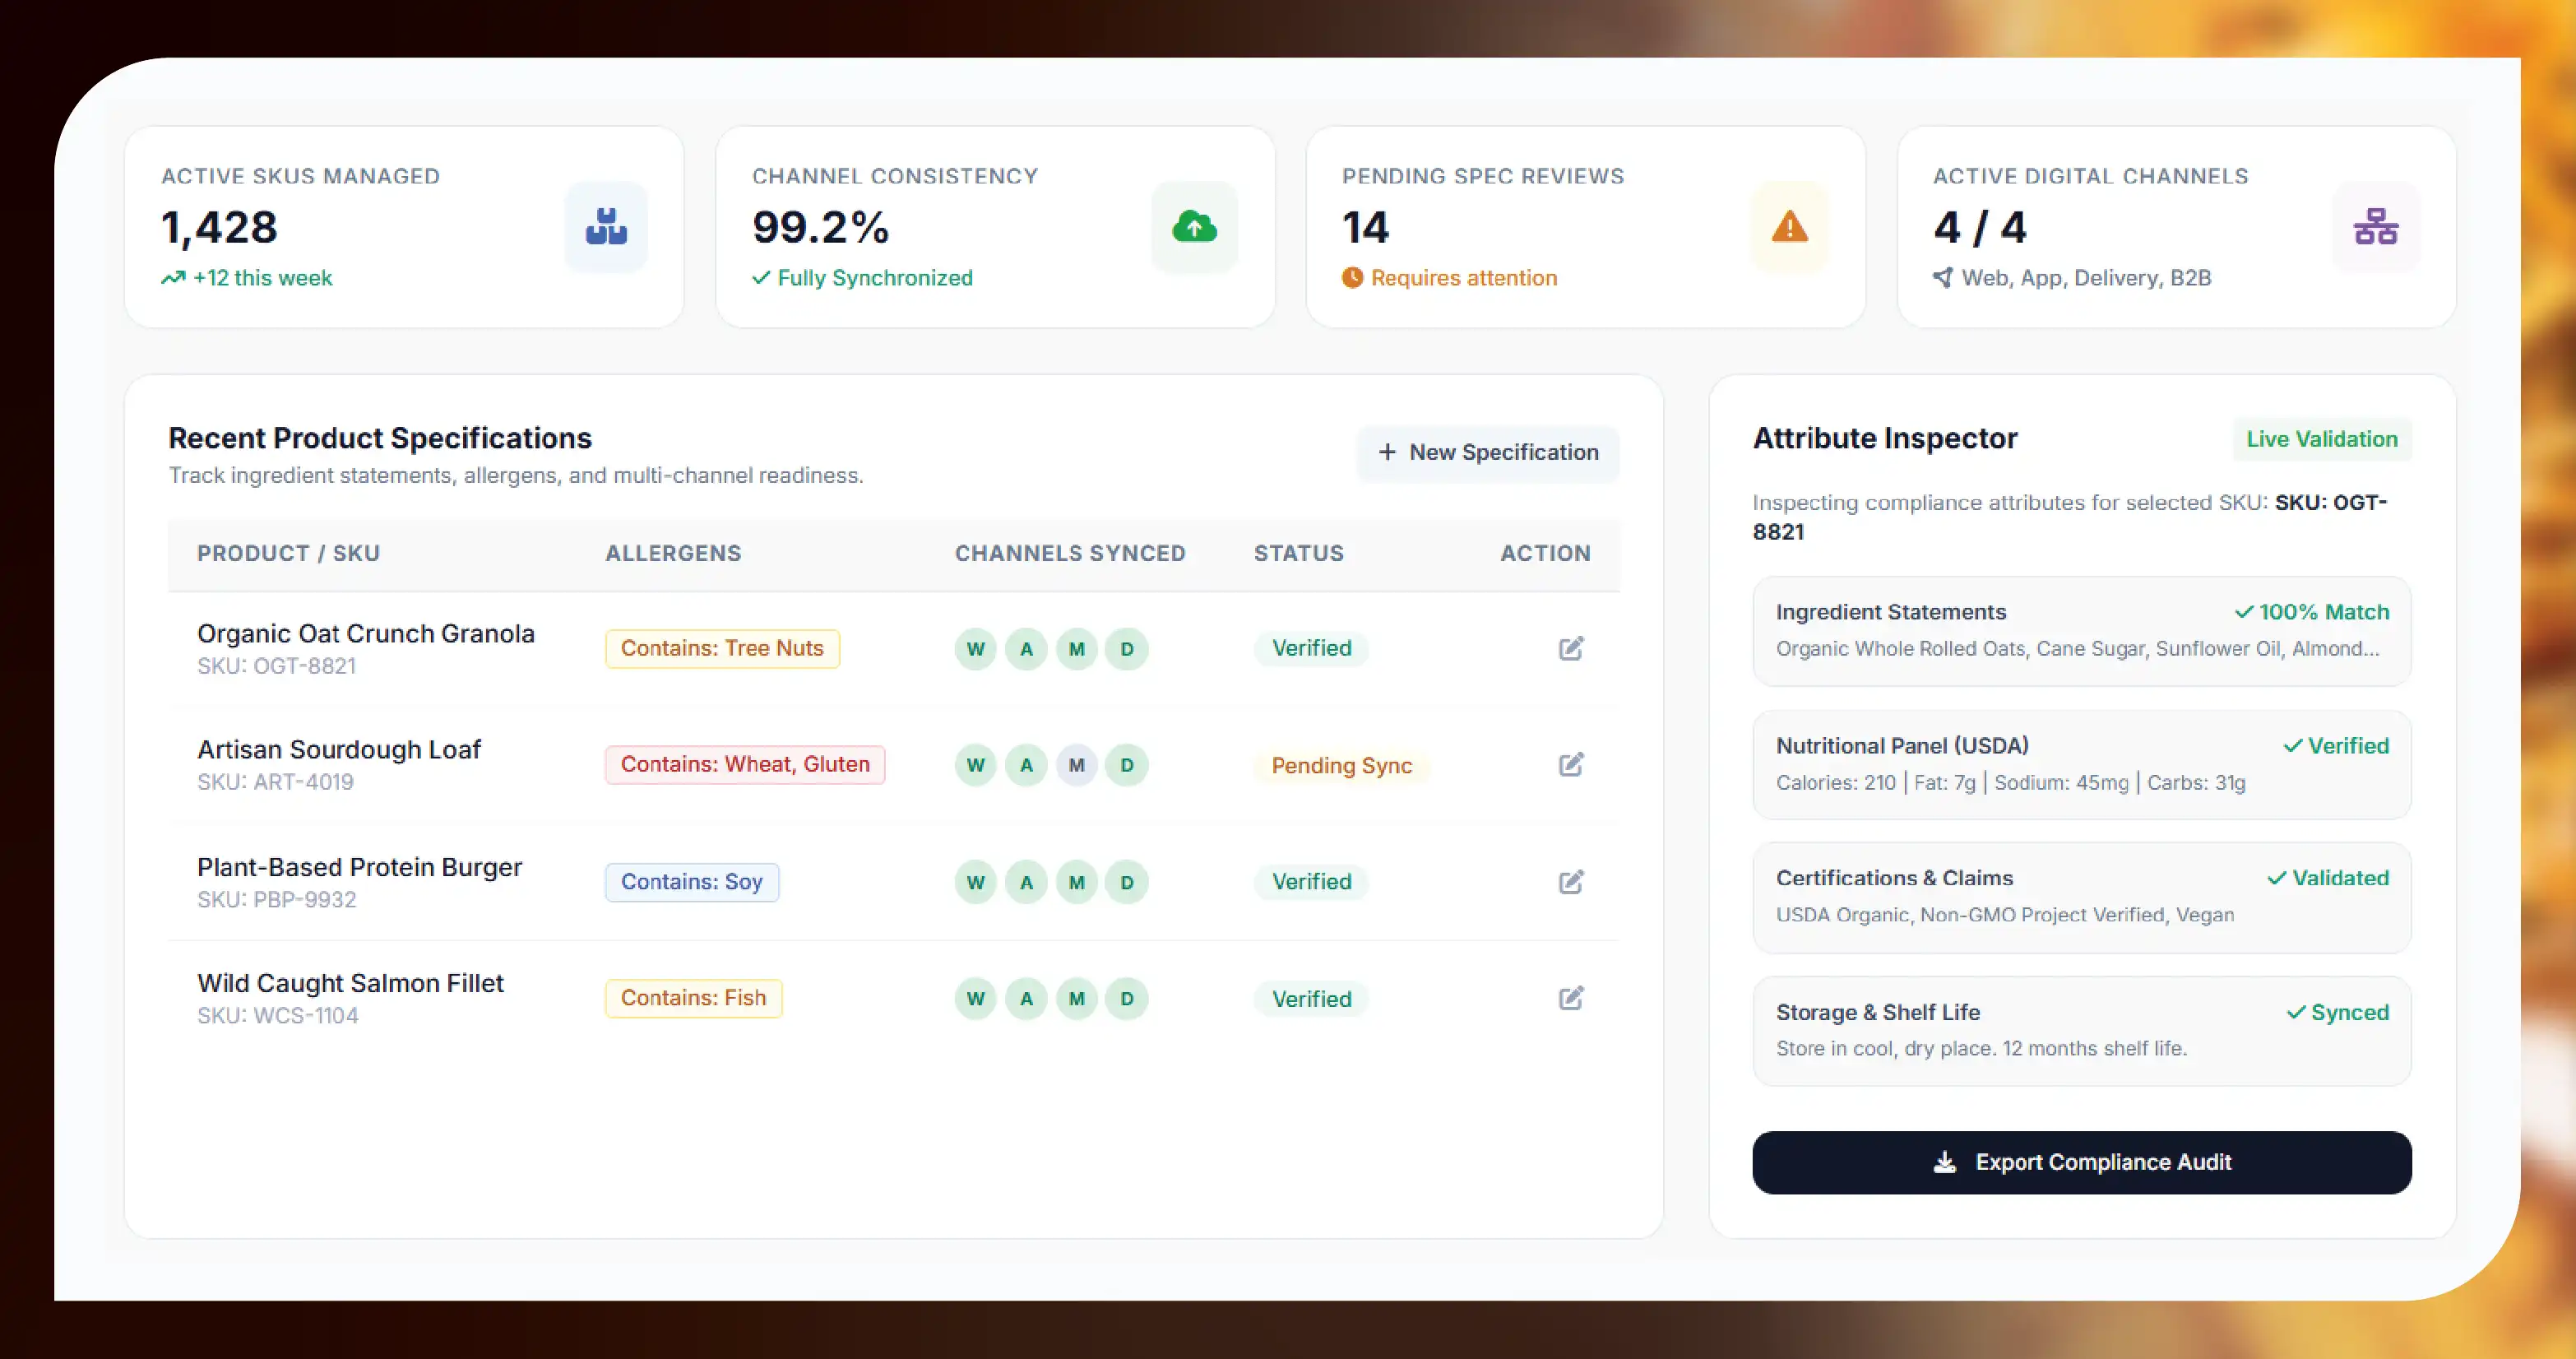Click the Fully Synchronized label

(875, 278)
